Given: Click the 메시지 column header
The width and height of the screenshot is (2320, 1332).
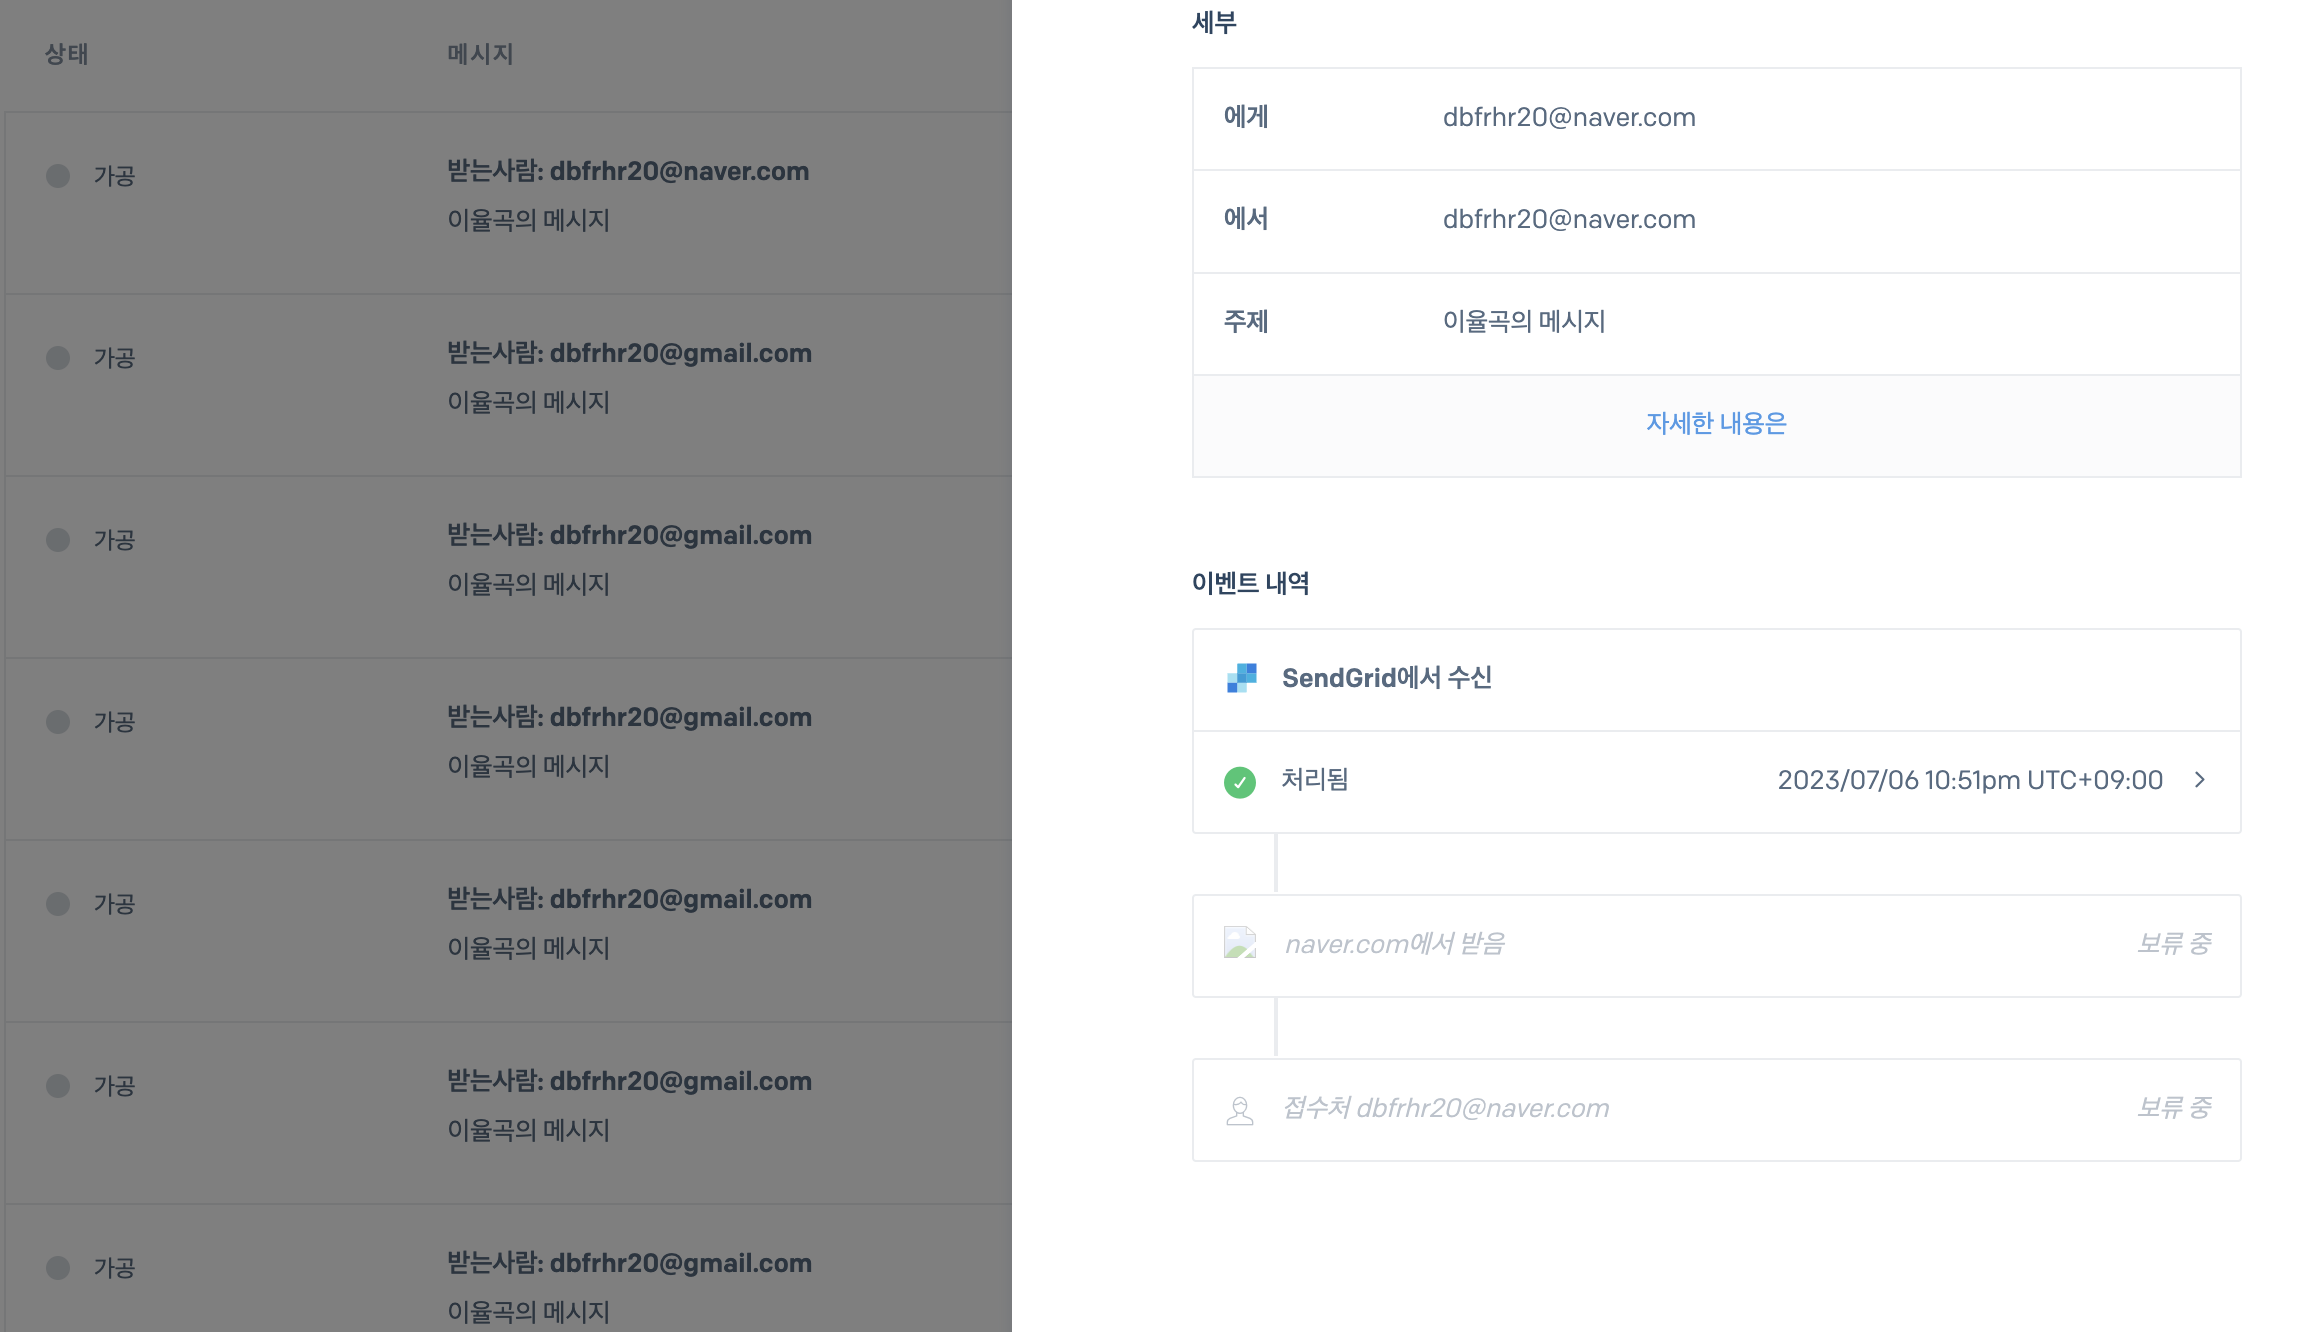Looking at the screenshot, I should 480,54.
